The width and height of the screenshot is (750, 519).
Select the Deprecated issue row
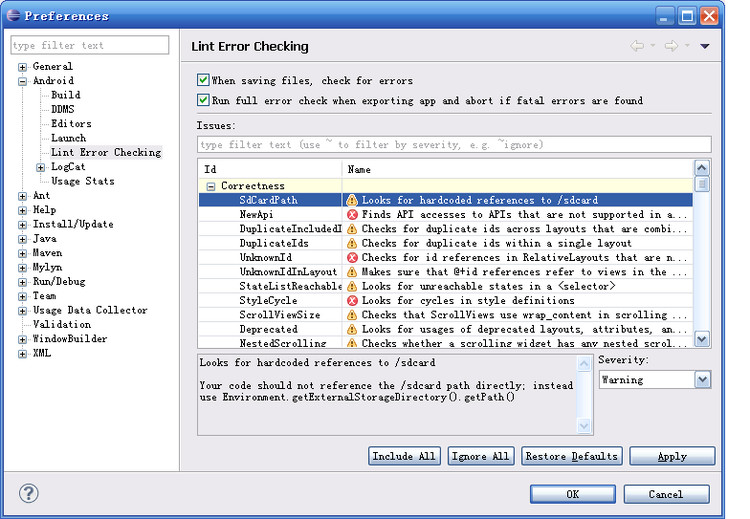click(x=446, y=329)
